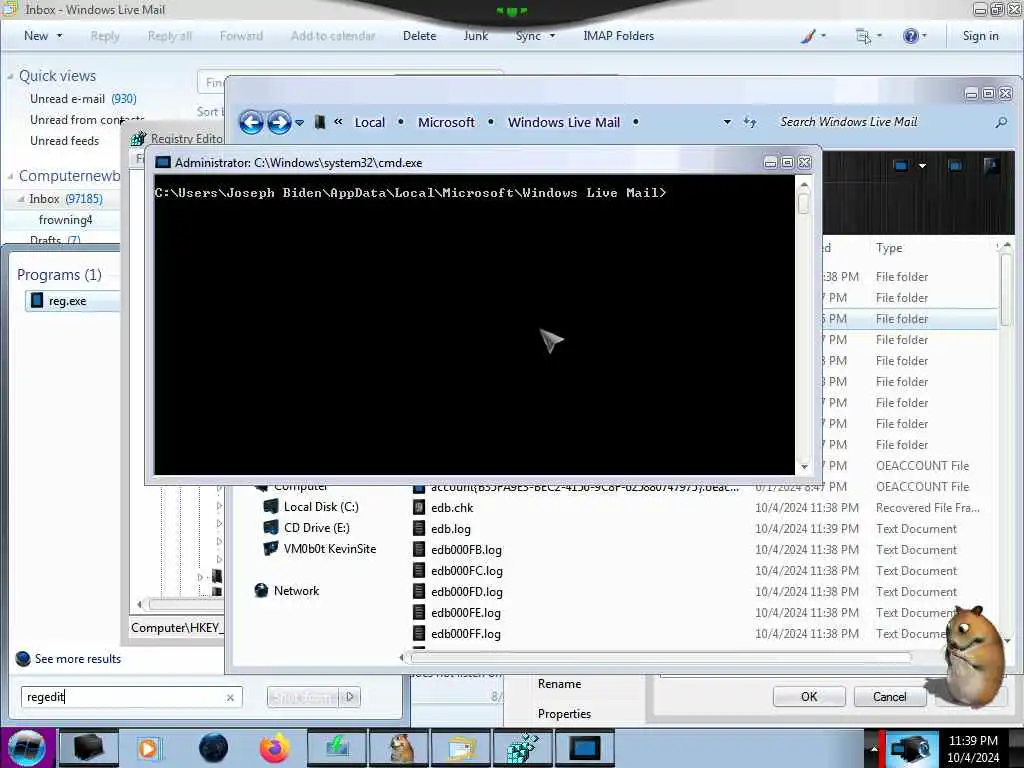This screenshot has height=768, width=1024.
Task: Open the Unread feeds quick view
Action: click(65, 140)
